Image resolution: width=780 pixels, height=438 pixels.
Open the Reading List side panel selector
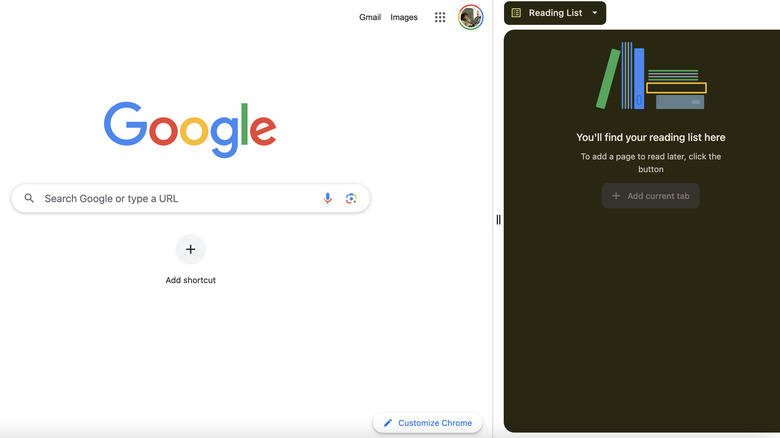555,13
